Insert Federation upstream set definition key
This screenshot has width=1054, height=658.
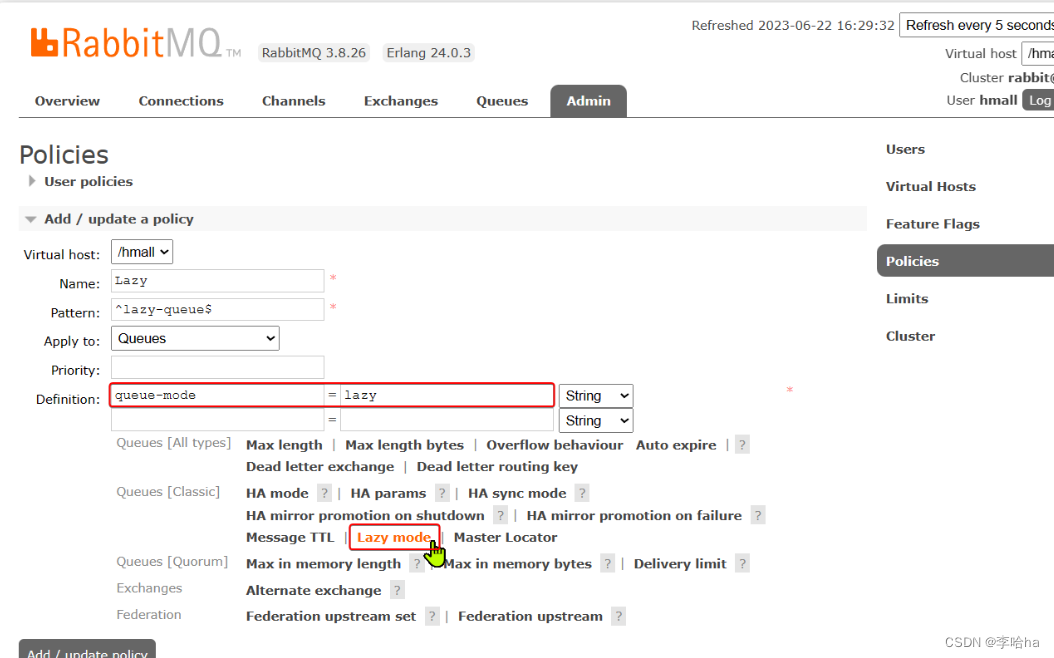point(331,616)
